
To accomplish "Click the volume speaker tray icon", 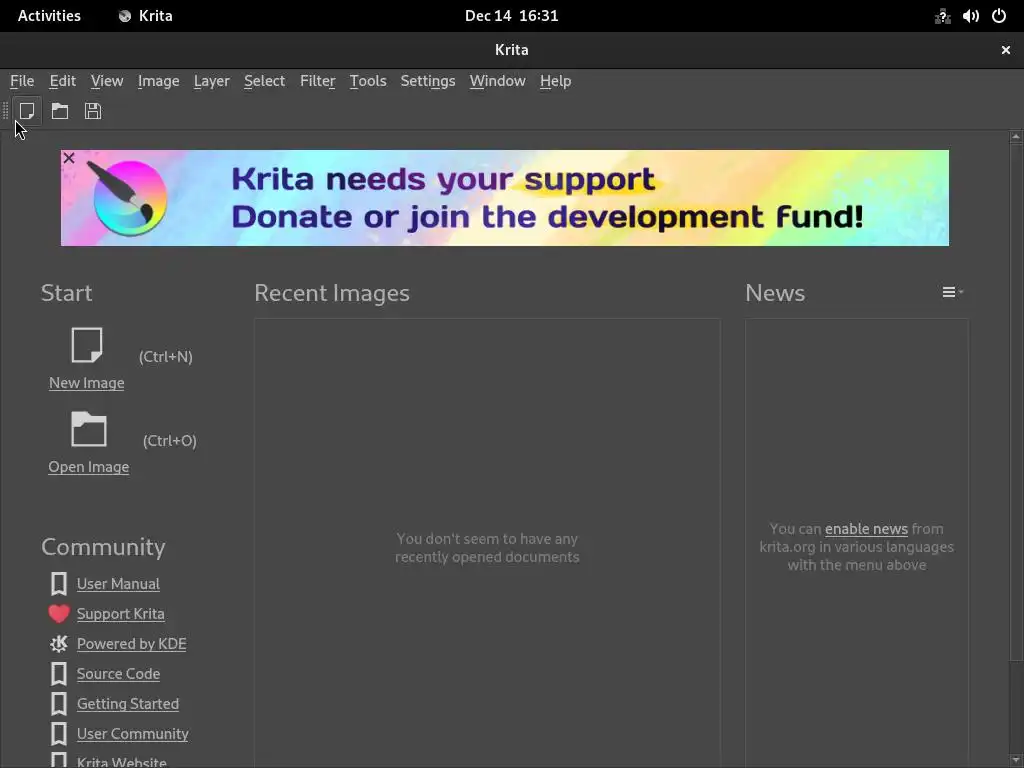I will point(970,16).
